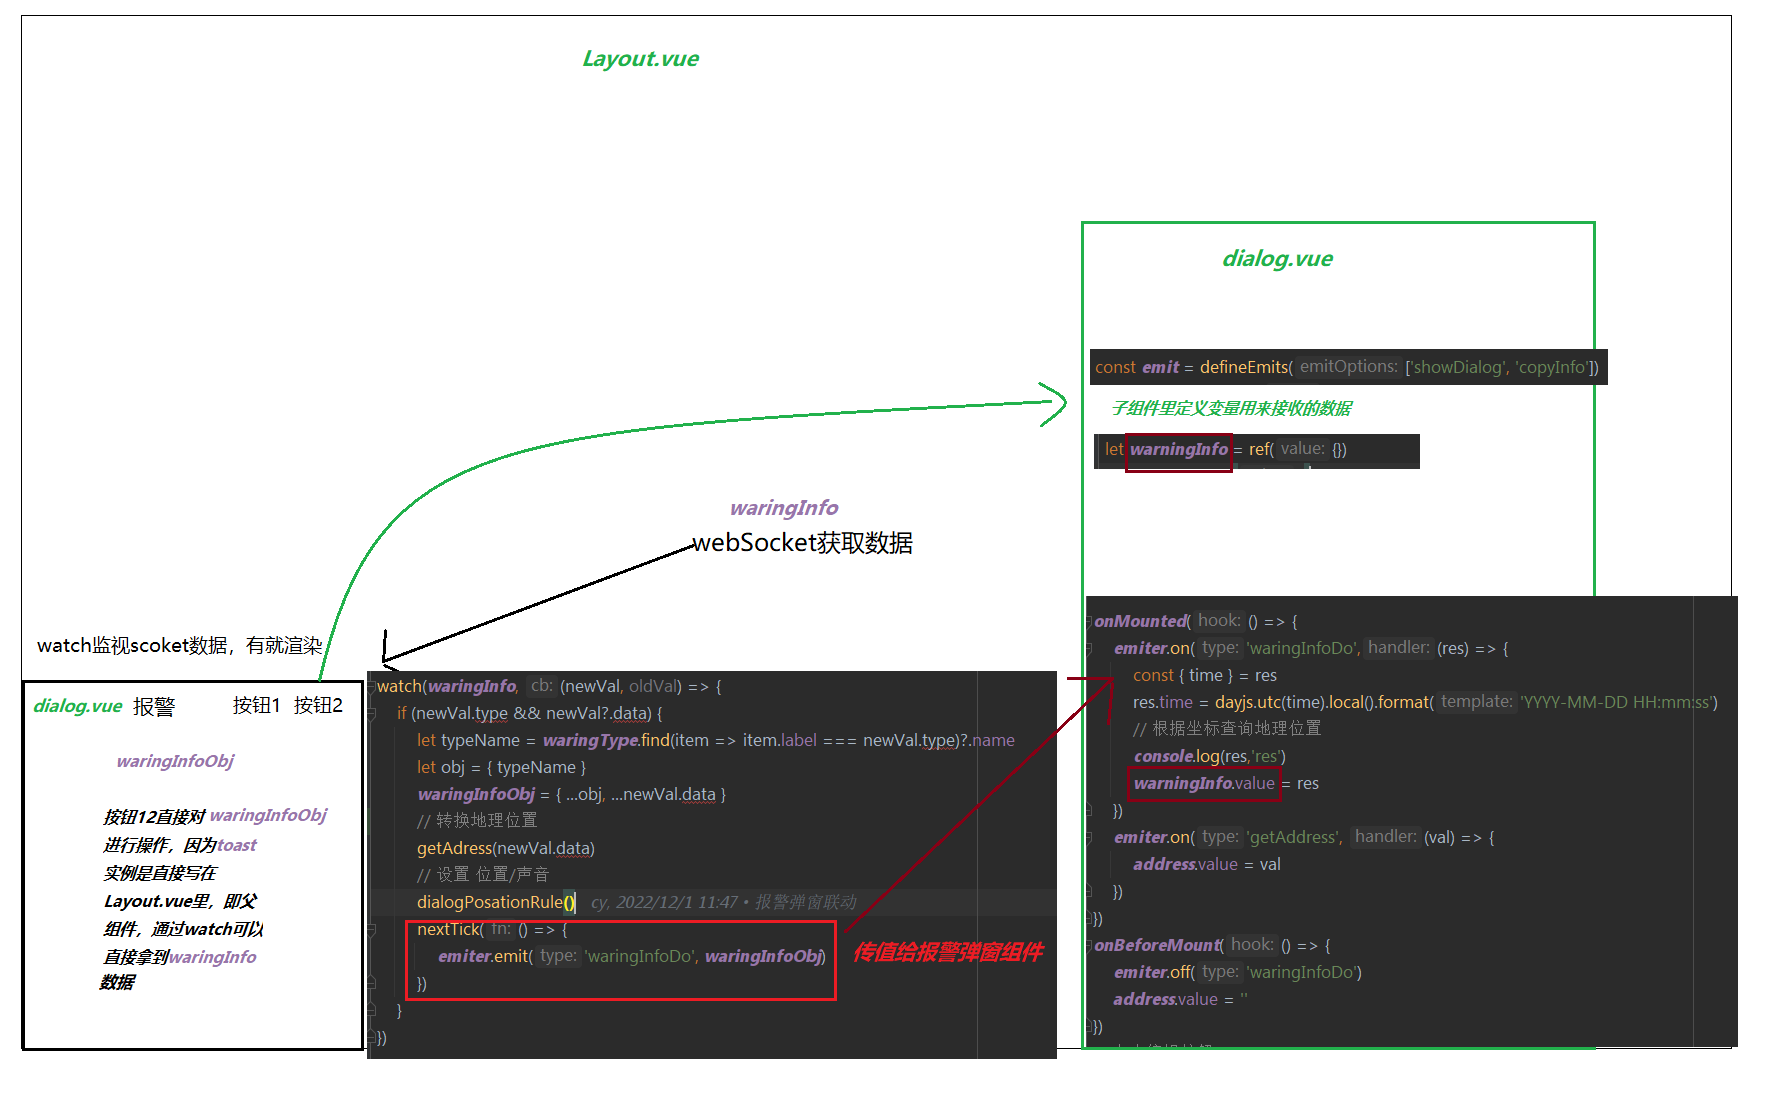Collapse the nextTick( fold marker in gutter
Screen dimensions: 1790x1108
coord(372,930)
